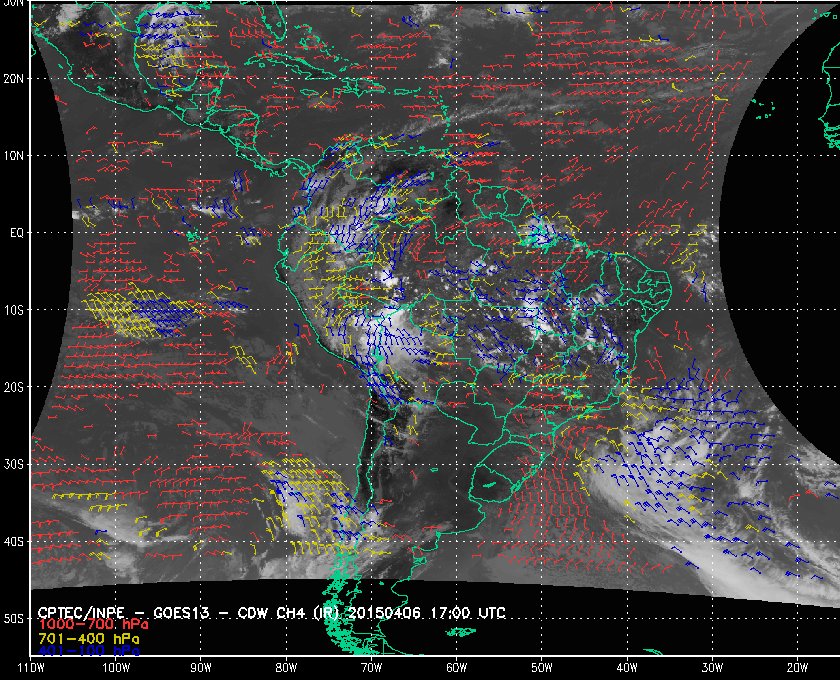
Task: Click the yellow 701-400 hPa legend entry
Action: (83, 638)
